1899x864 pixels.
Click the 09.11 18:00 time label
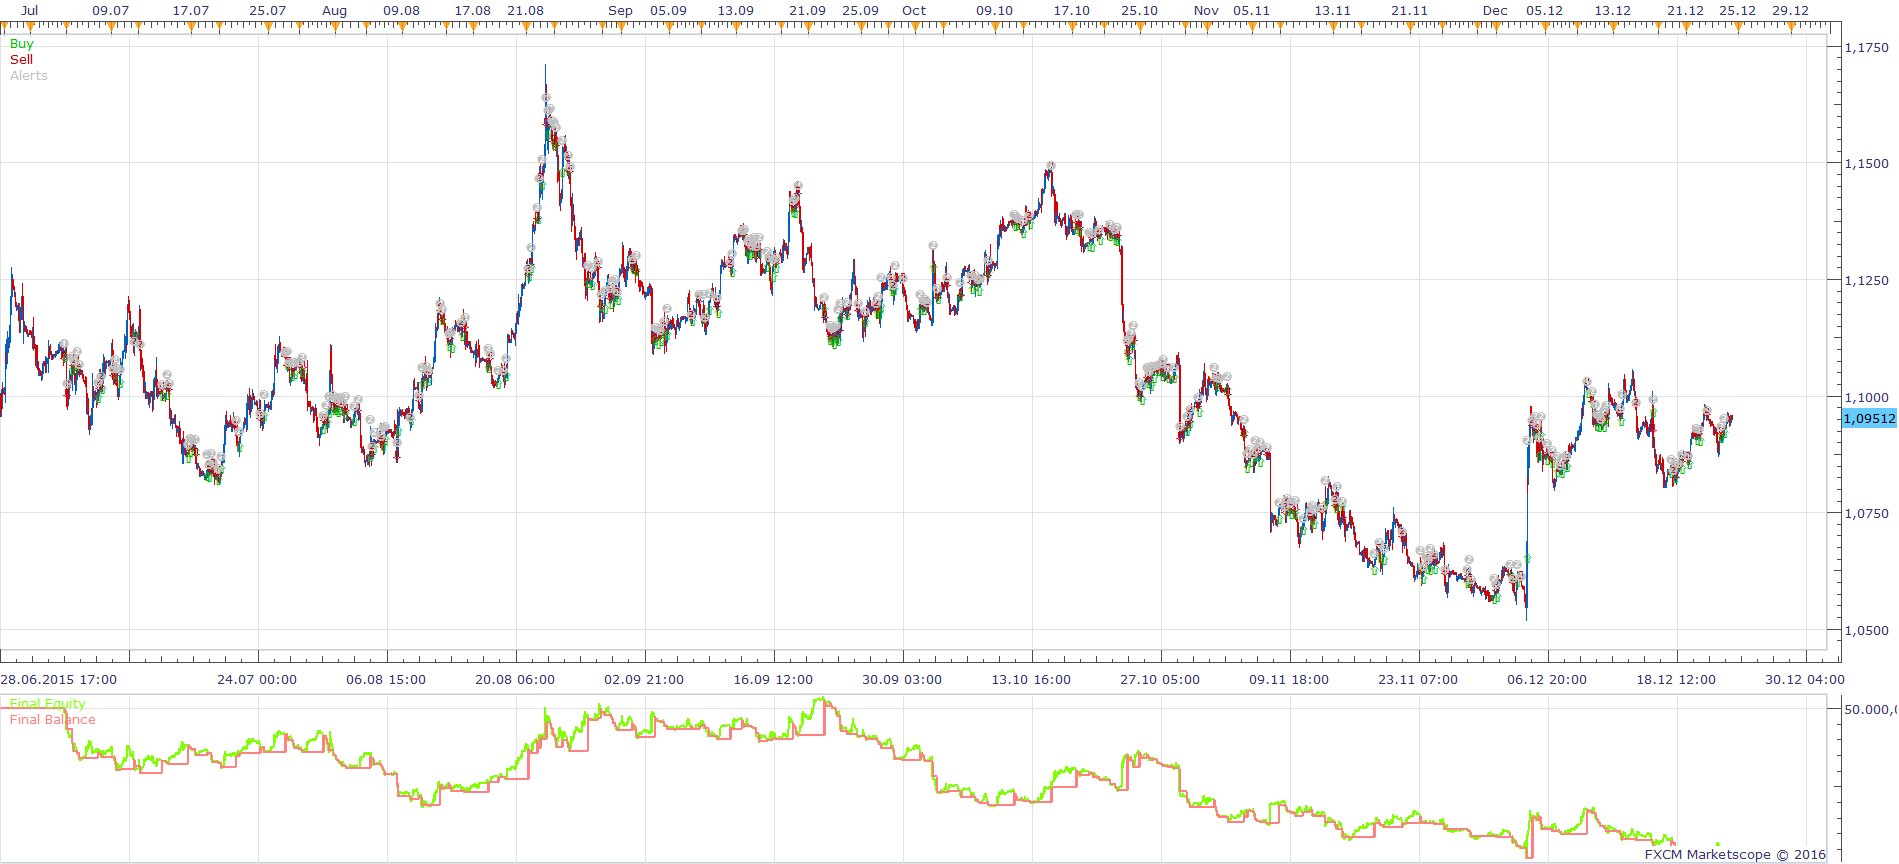pyautogui.click(x=1289, y=680)
